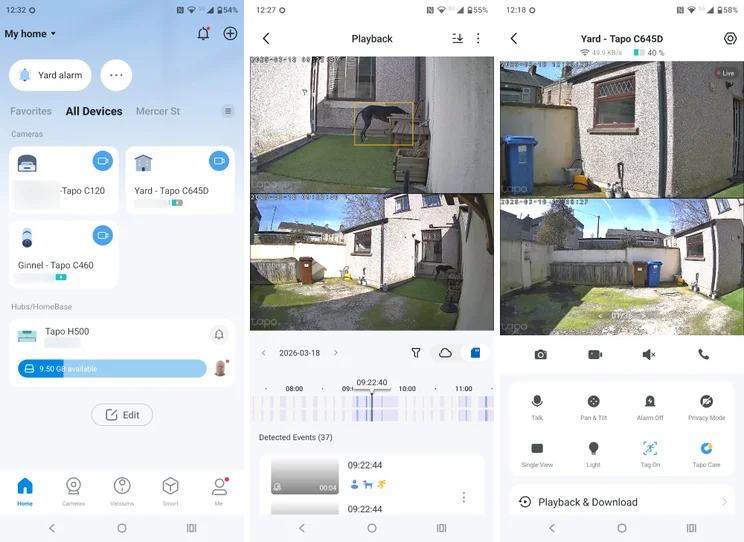Go to Cameras in bottom navigation

coord(73,491)
